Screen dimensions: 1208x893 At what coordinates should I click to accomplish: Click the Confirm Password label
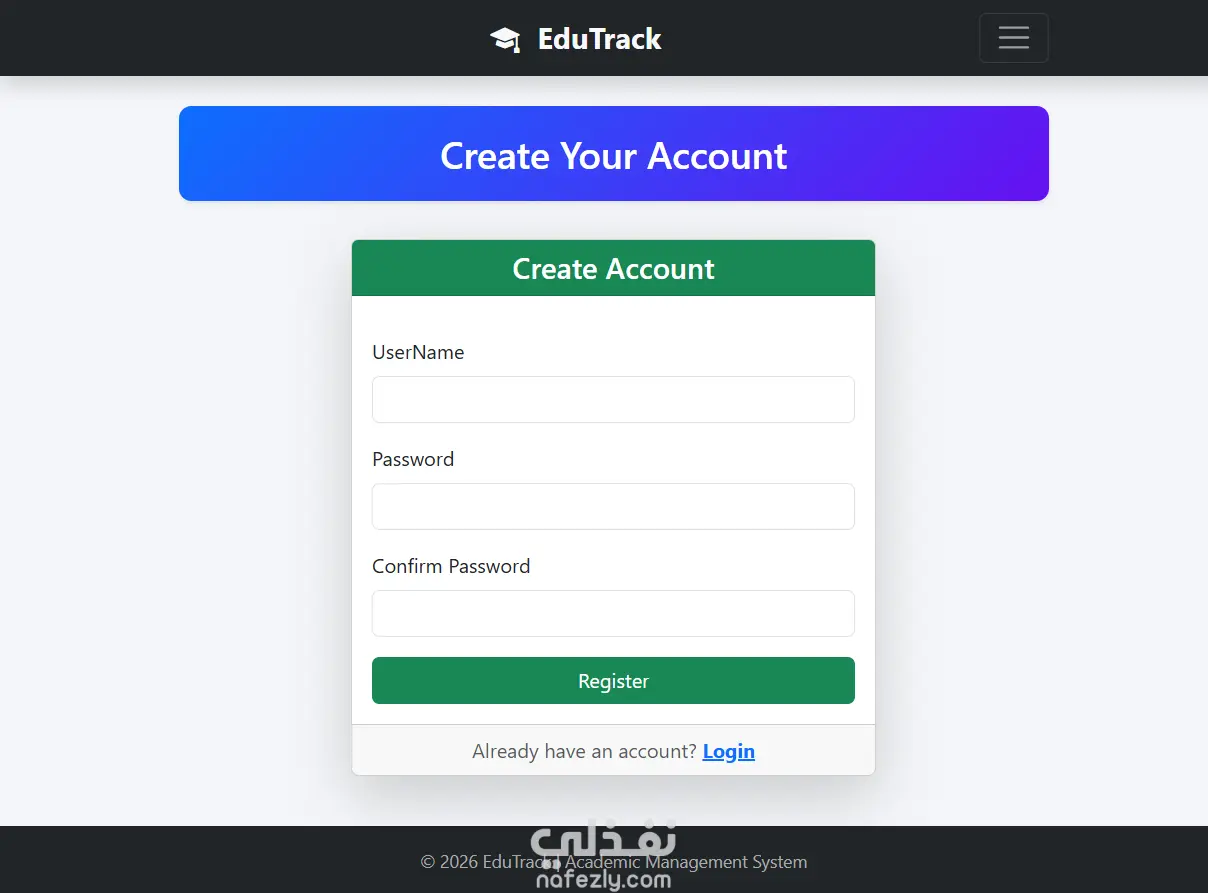[x=451, y=566]
